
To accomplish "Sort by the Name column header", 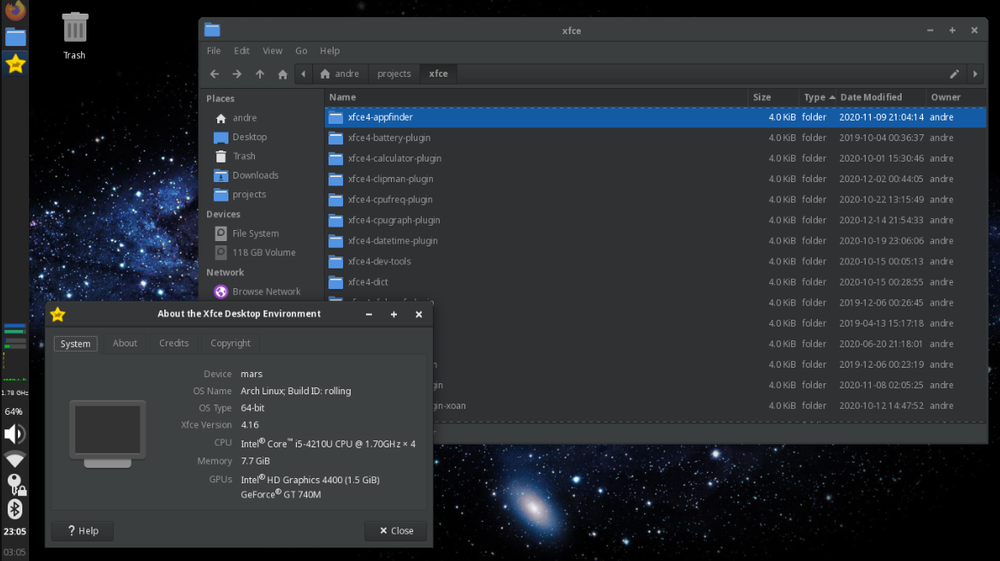I will [536, 97].
